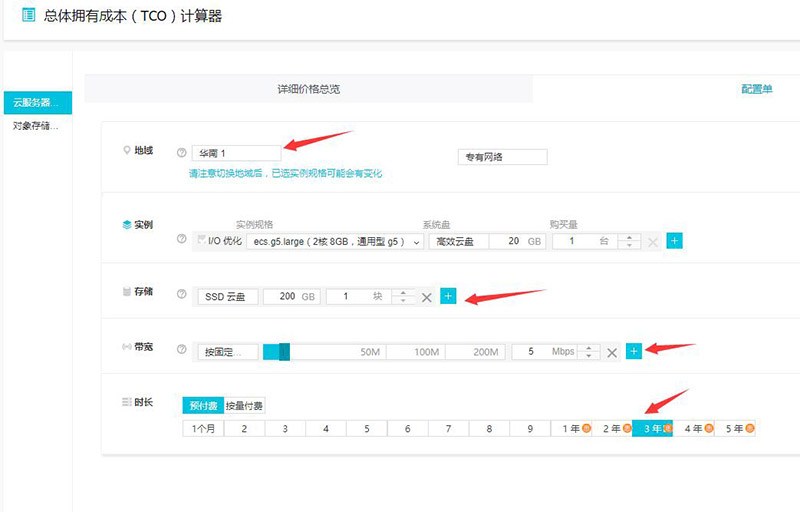This screenshot has height=512, width=800.
Task: Switch to 按量付费 billing mode
Action: (244, 406)
